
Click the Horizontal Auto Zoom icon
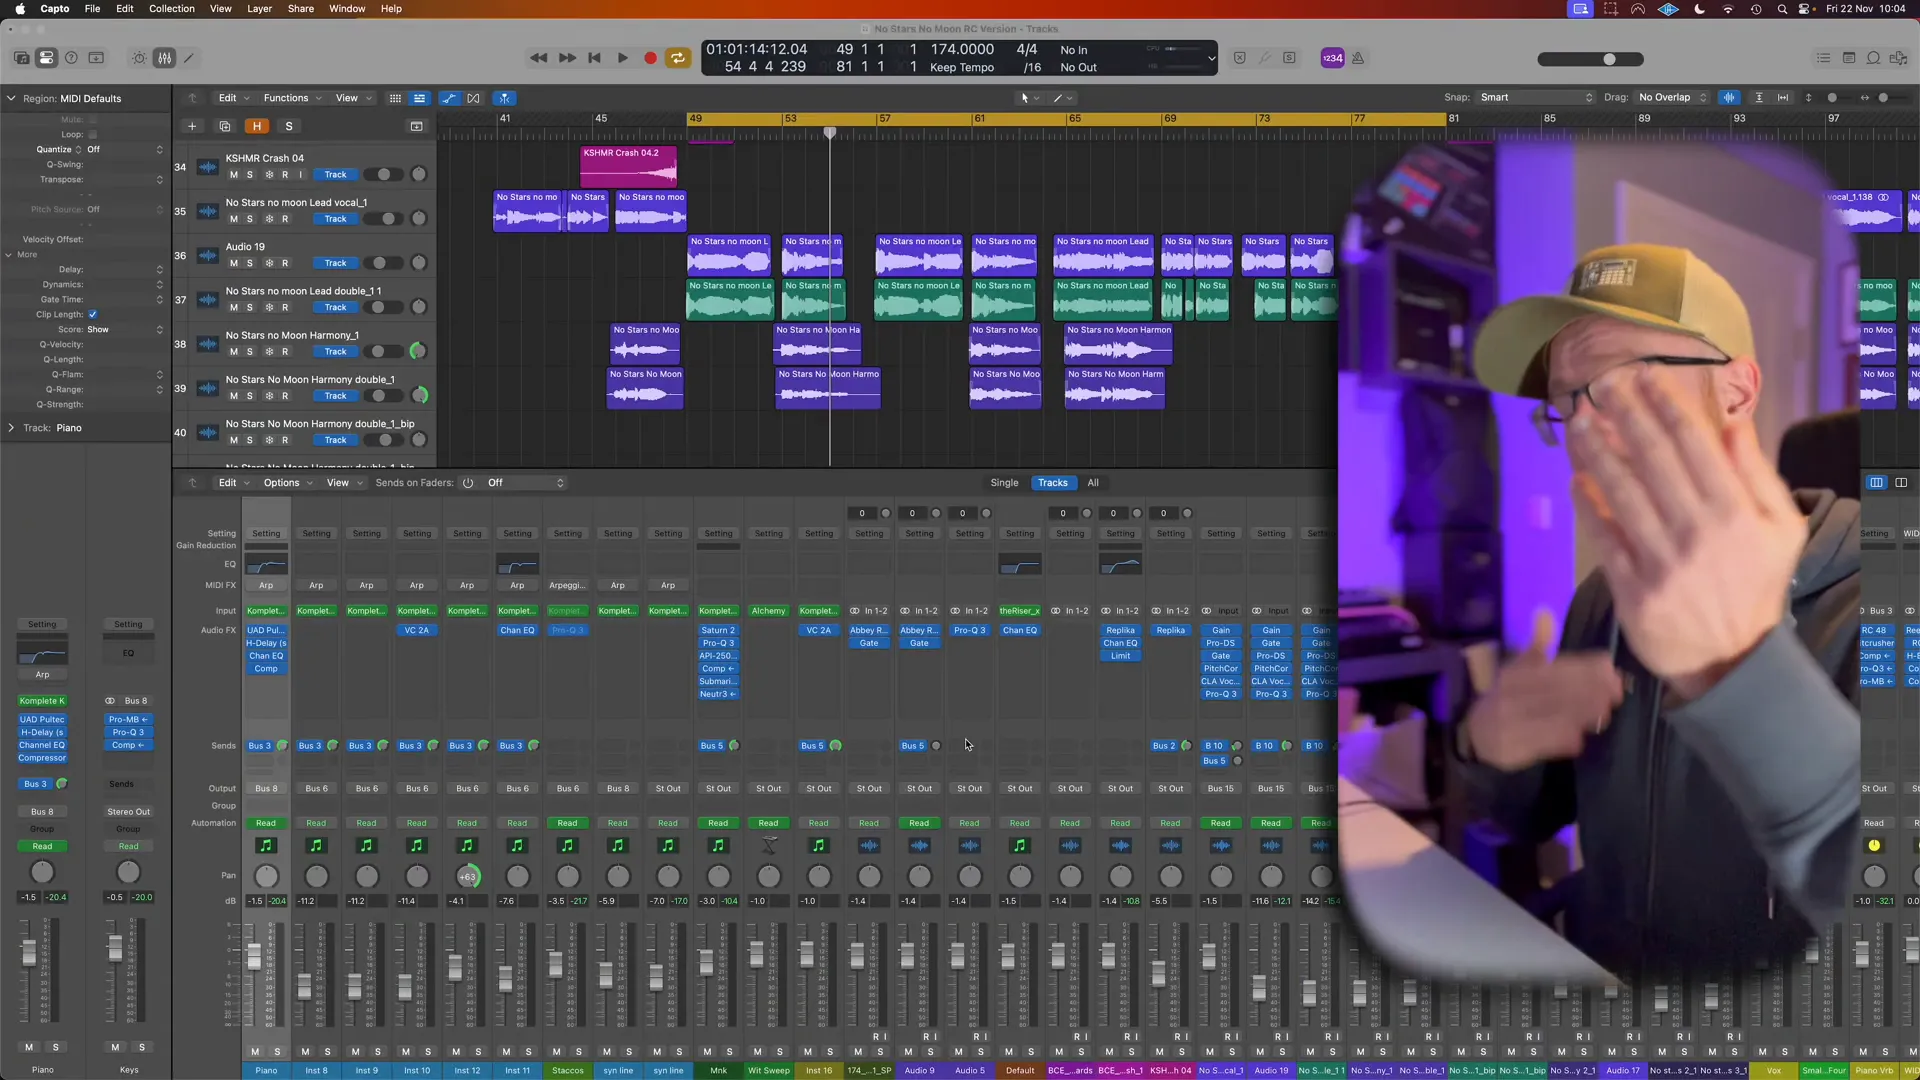[1783, 97]
